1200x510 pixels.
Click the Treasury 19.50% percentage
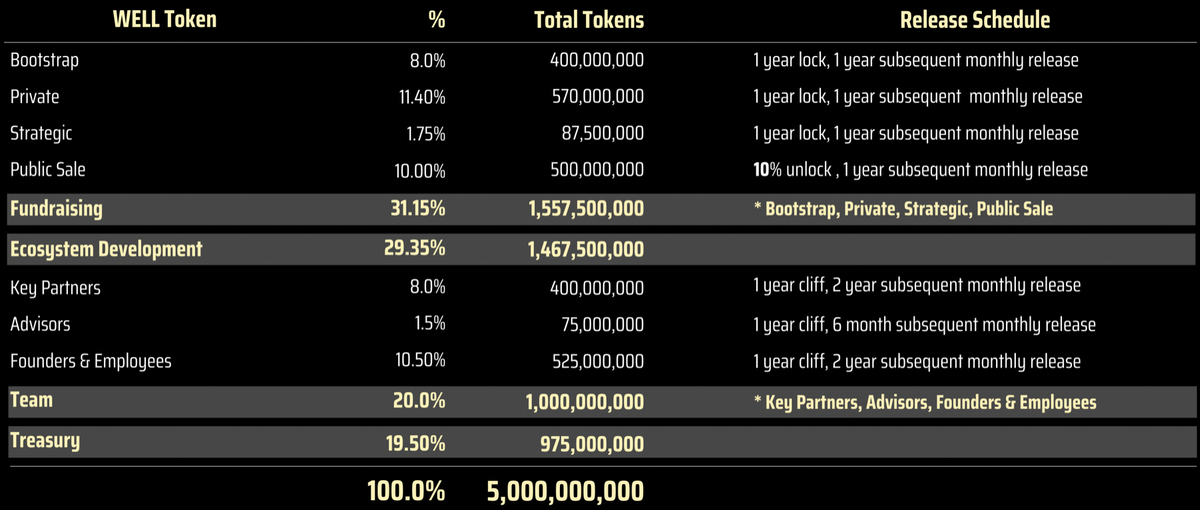418,442
